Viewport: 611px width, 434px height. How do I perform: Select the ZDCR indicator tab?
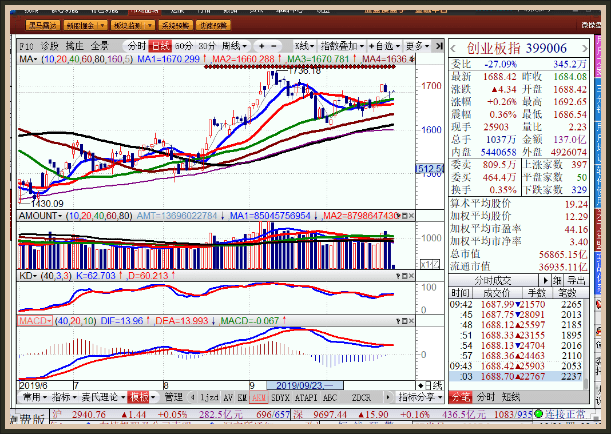tap(361, 397)
